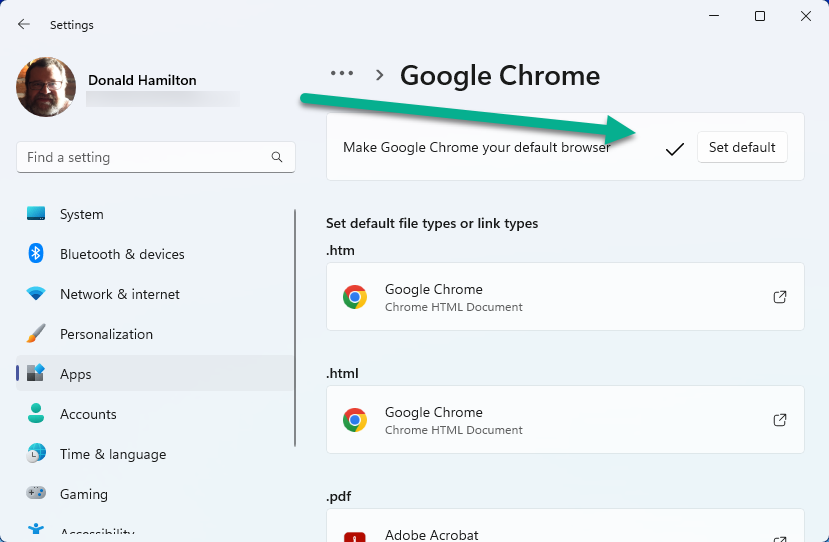Maximize the Settings window
This screenshot has width=829, height=542.
760,16
